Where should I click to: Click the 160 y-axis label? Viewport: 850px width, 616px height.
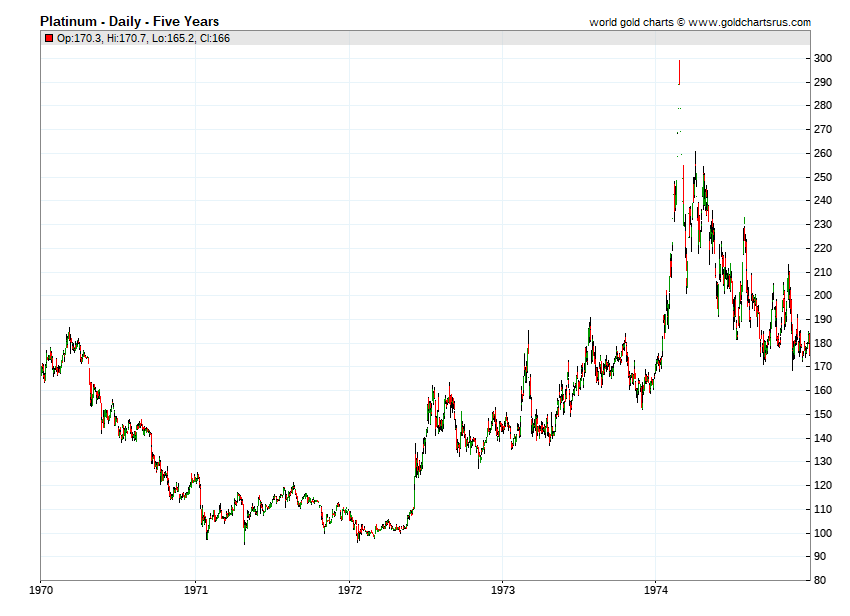[x=823, y=390]
